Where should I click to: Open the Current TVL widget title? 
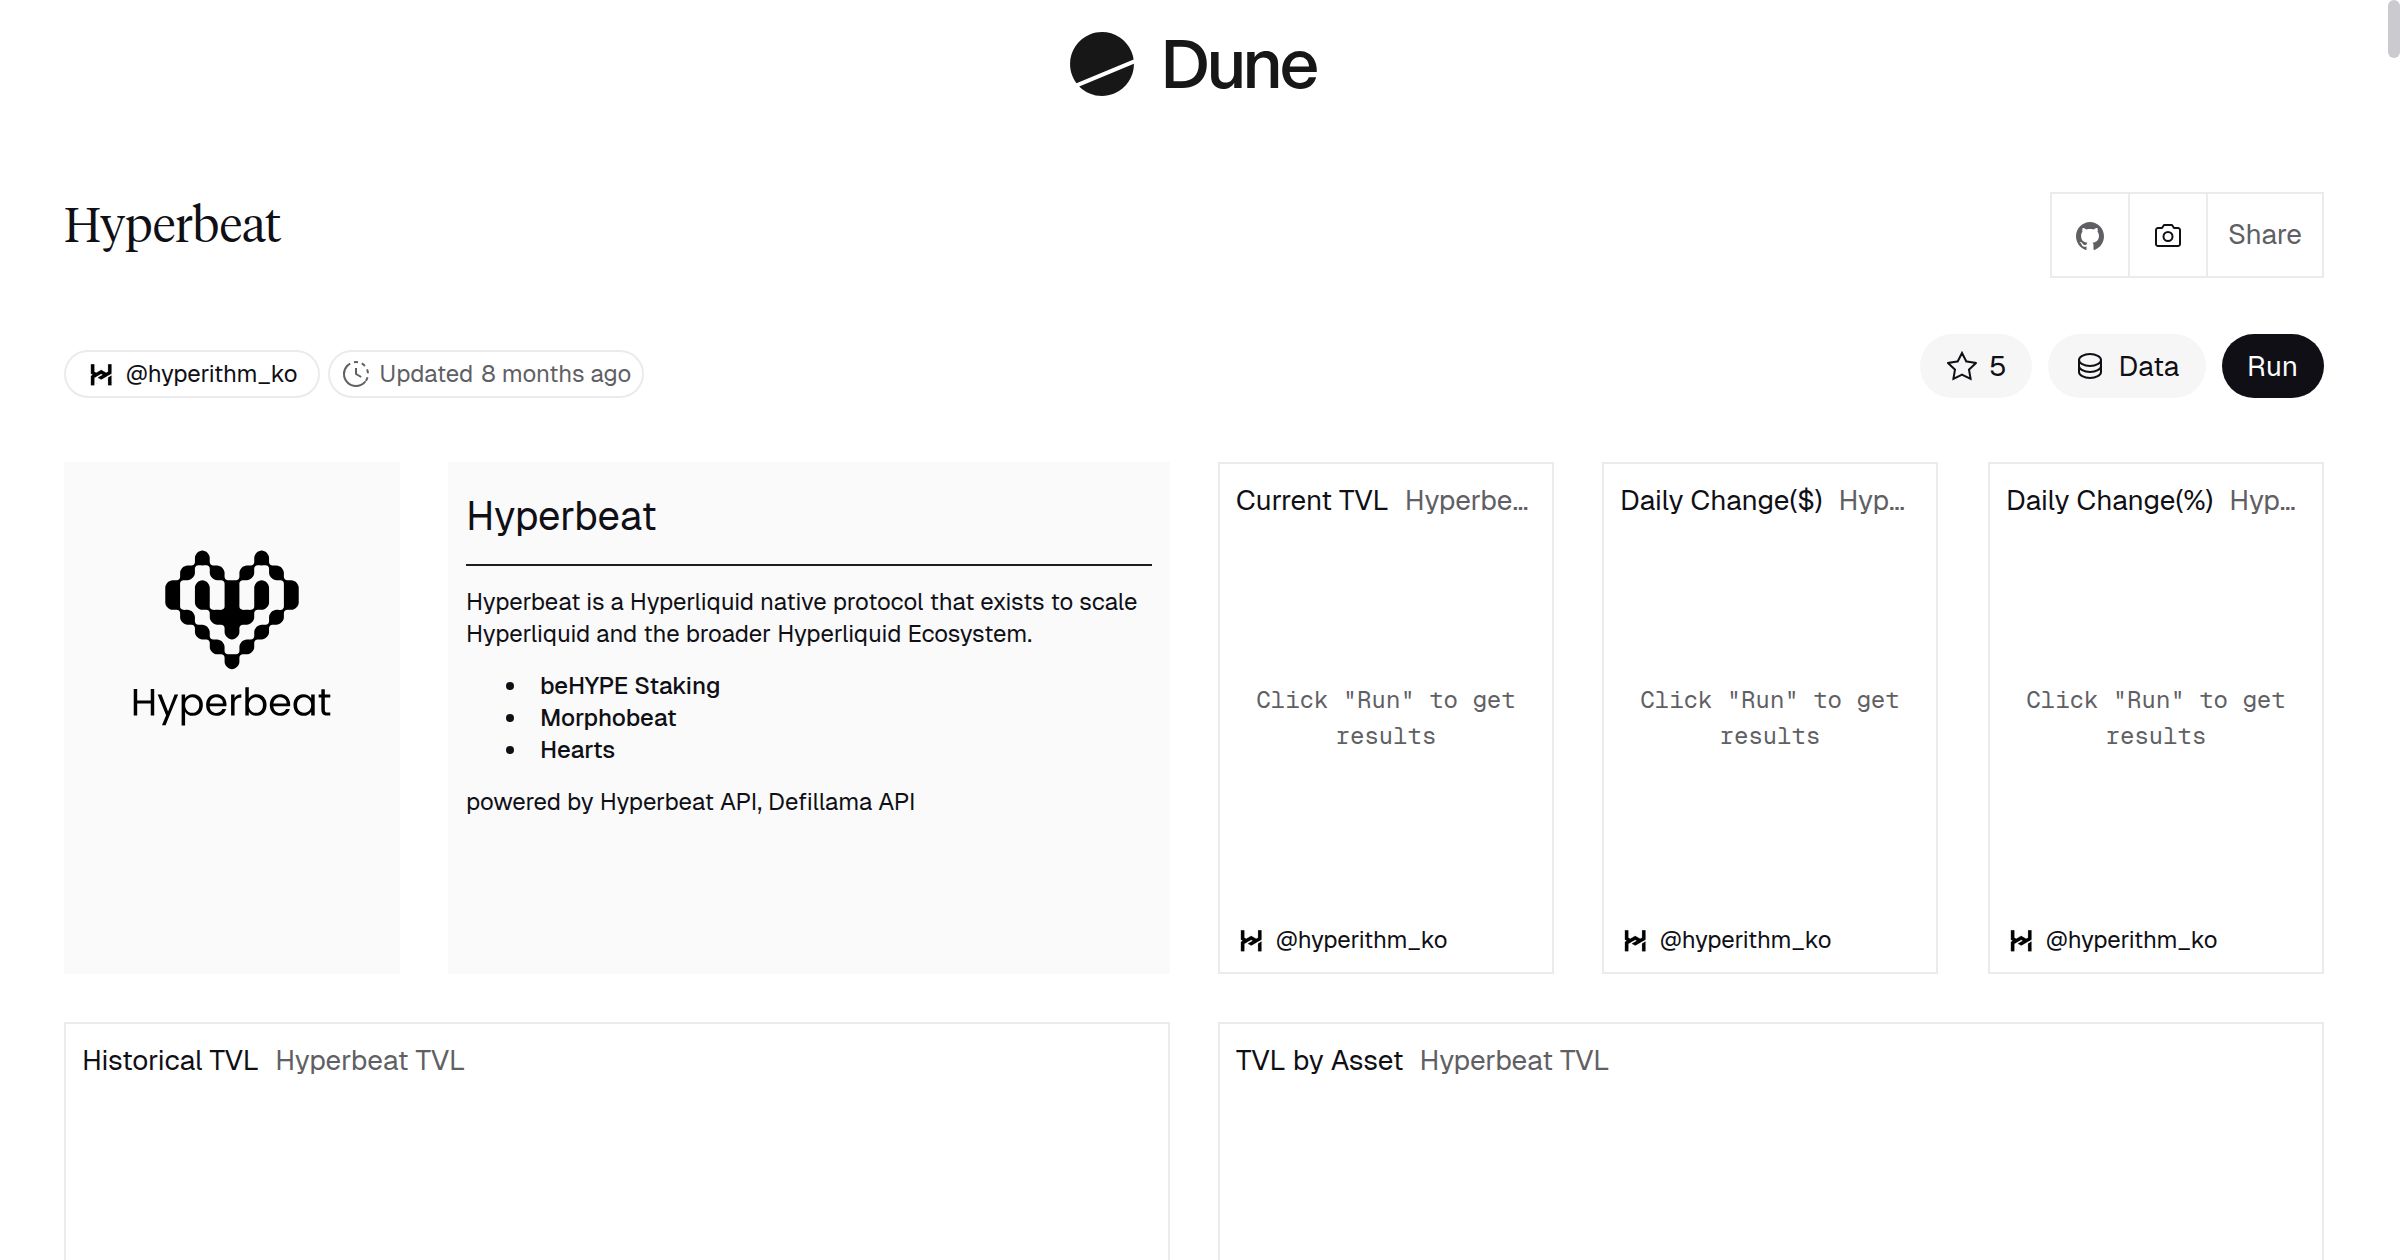(x=1311, y=500)
